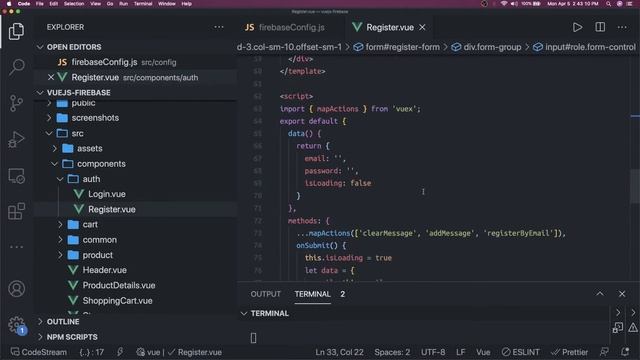
Task: Open the Selection menu
Action: coord(74,4)
